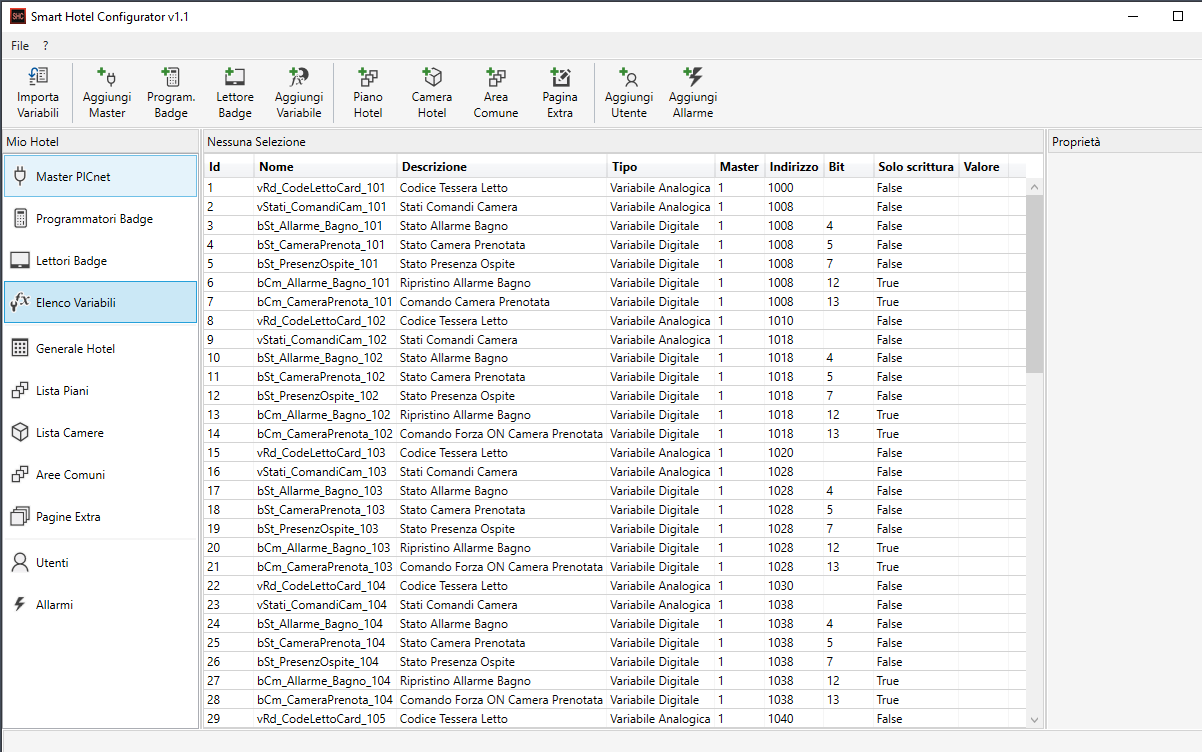Add a room with Camera Hotel
Image resolution: width=1202 pixels, height=752 pixels.
pyautogui.click(x=432, y=93)
